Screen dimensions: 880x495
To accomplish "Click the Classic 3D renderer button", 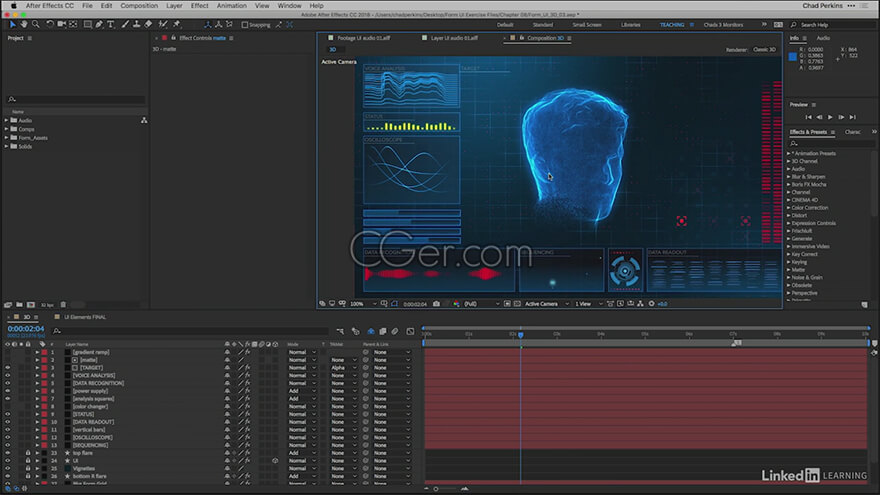I will (764, 49).
